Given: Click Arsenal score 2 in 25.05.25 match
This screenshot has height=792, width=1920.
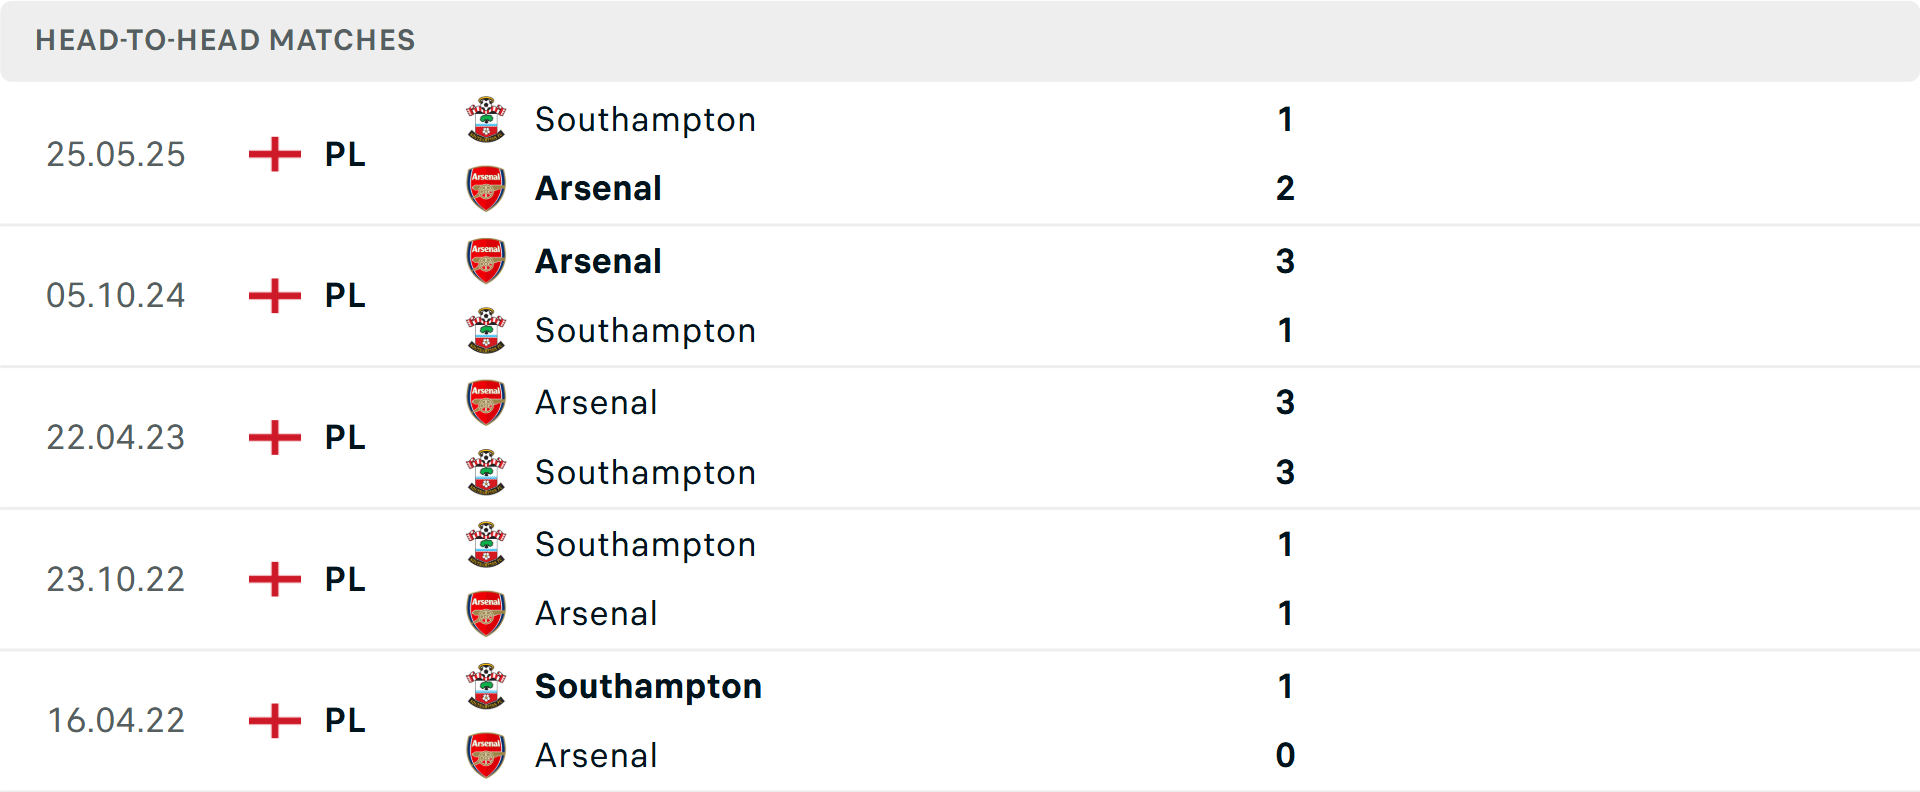Looking at the screenshot, I should tap(1285, 188).
